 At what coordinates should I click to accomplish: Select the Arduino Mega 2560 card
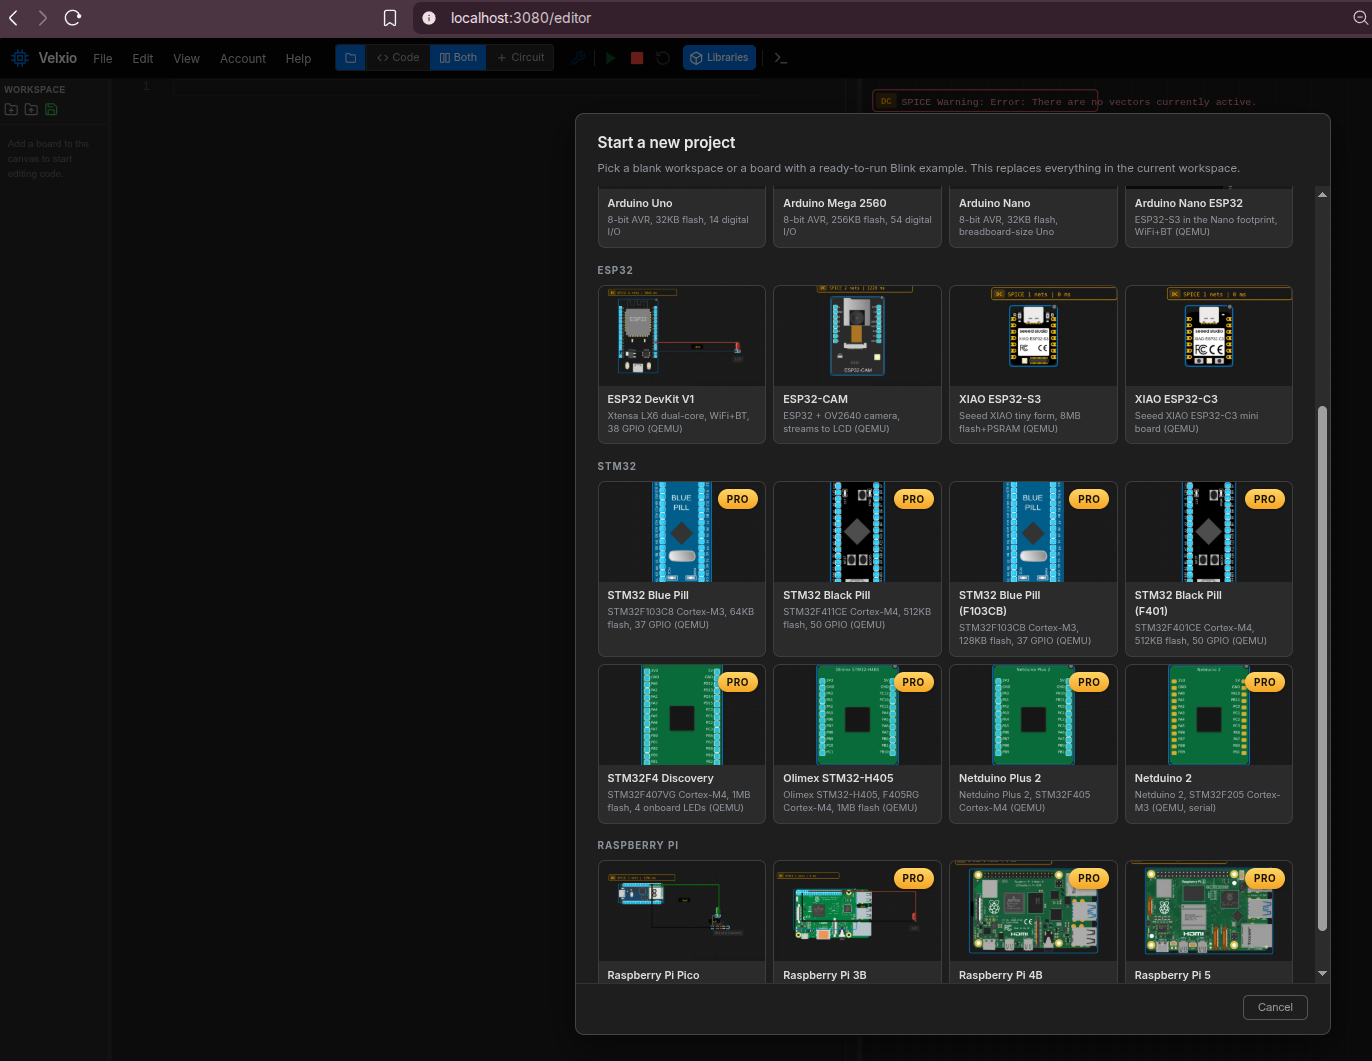(858, 217)
